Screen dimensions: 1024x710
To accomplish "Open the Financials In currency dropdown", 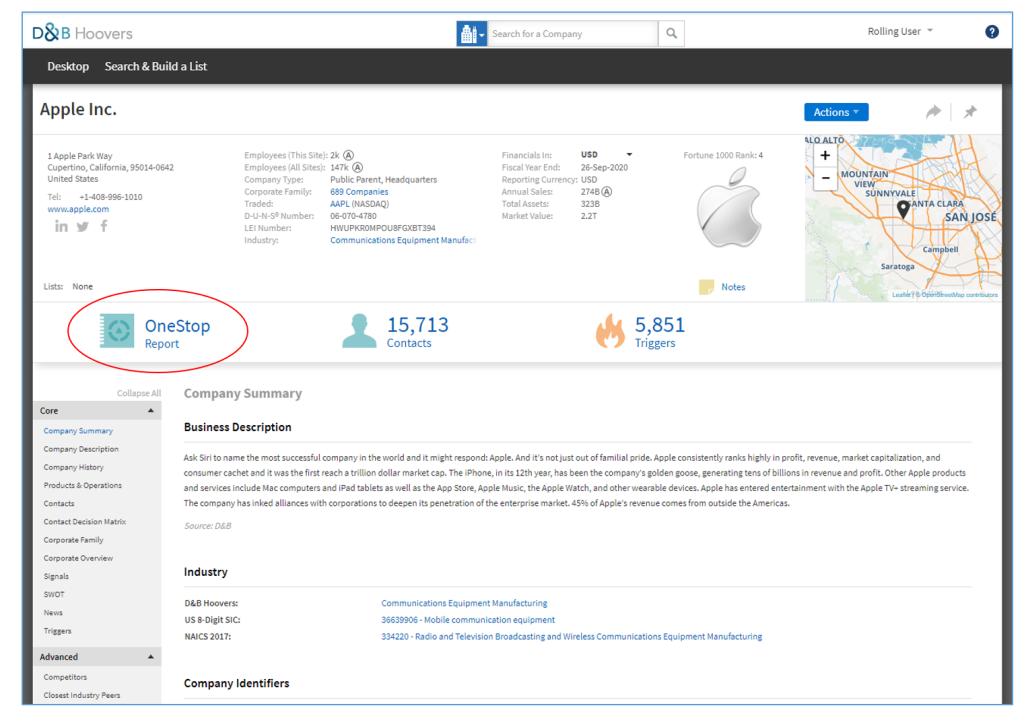I will tap(607, 155).
